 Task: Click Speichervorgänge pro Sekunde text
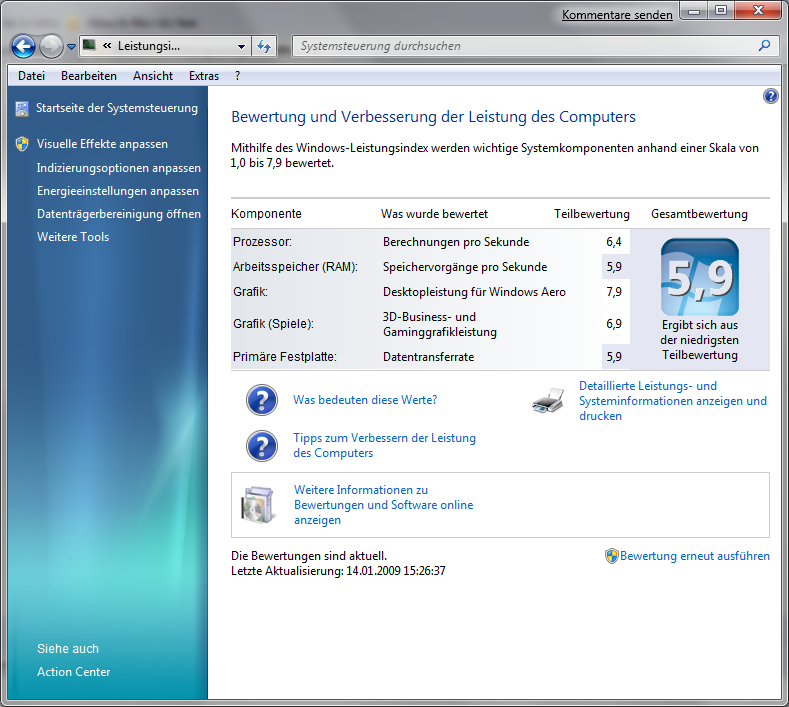pos(465,267)
